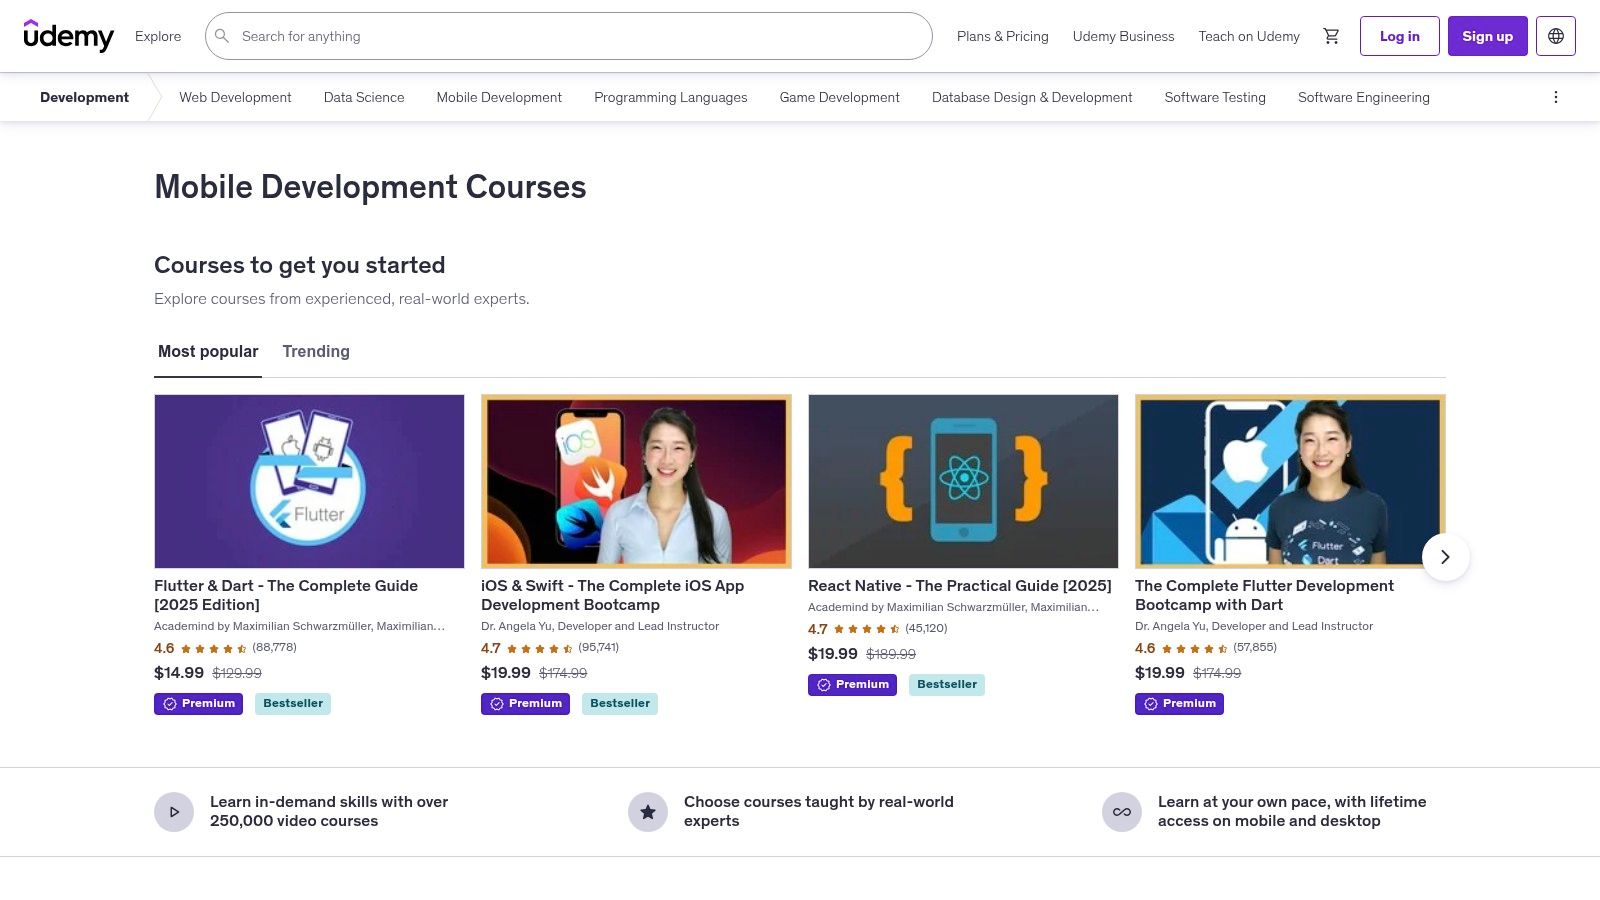Open the Explore menu
The image size is (1600, 900).
158,36
